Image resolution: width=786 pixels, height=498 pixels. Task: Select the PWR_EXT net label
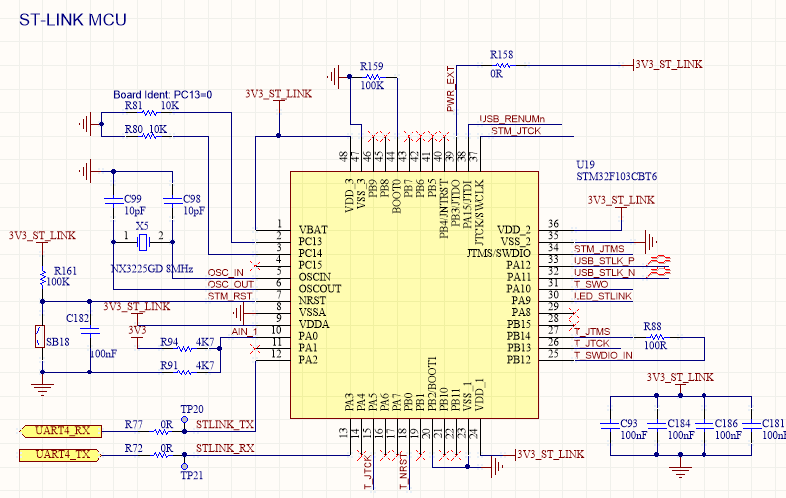click(x=450, y=89)
